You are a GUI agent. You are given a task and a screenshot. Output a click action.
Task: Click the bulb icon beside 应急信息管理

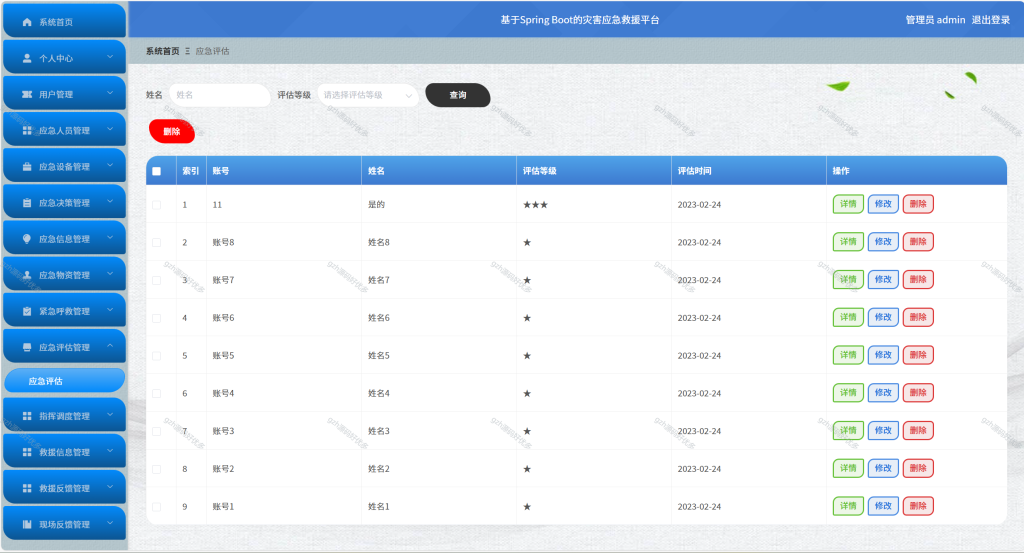point(27,239)
